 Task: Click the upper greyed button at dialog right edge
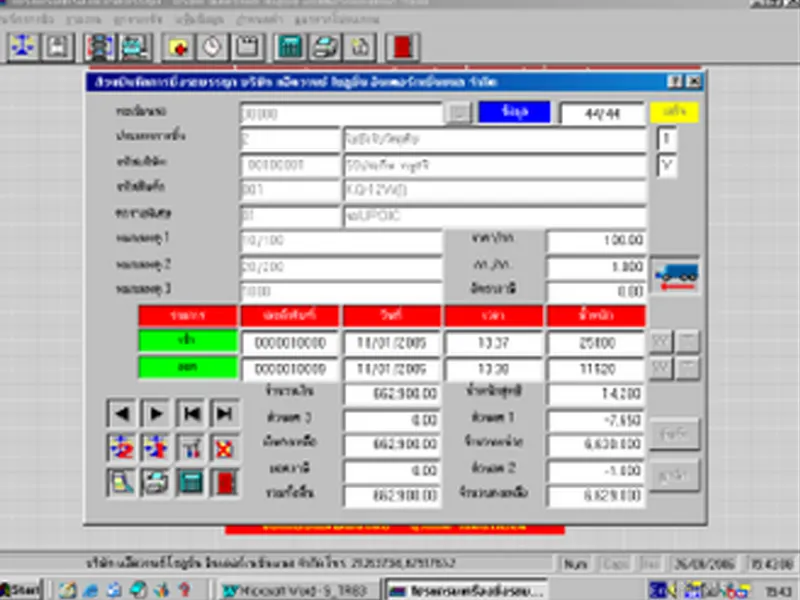[x=674, y=435]
